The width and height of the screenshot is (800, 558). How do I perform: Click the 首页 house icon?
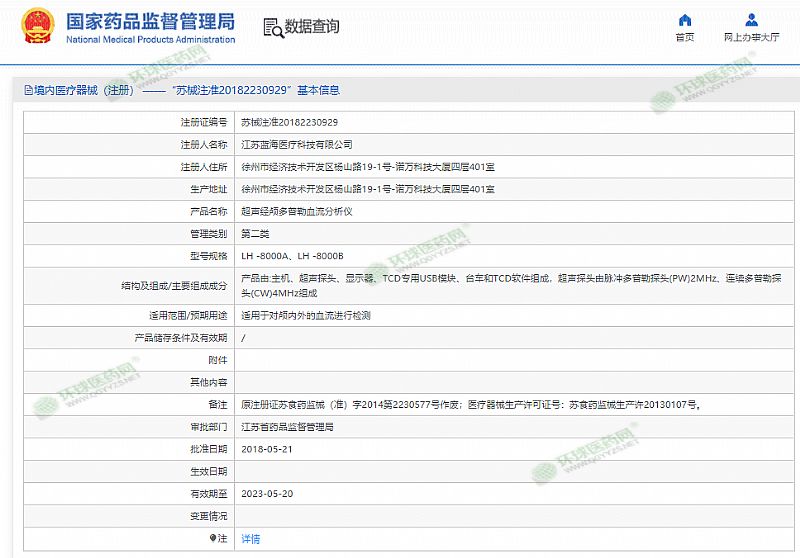685,20
